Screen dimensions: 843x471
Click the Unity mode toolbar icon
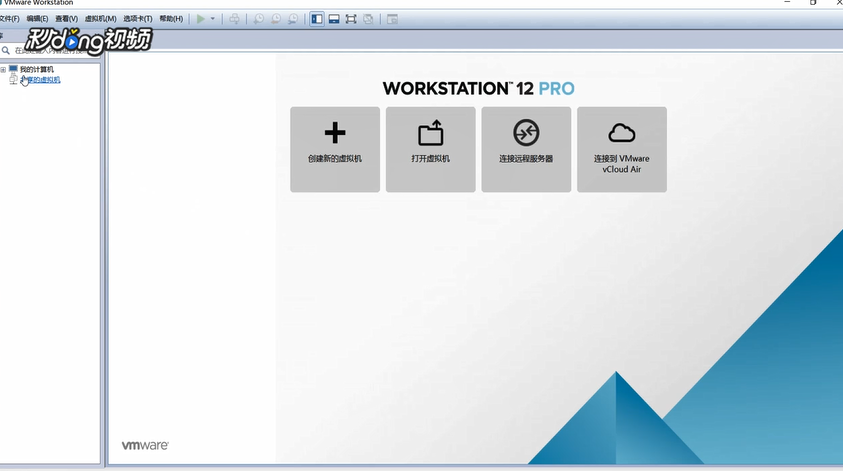point(368,19)
